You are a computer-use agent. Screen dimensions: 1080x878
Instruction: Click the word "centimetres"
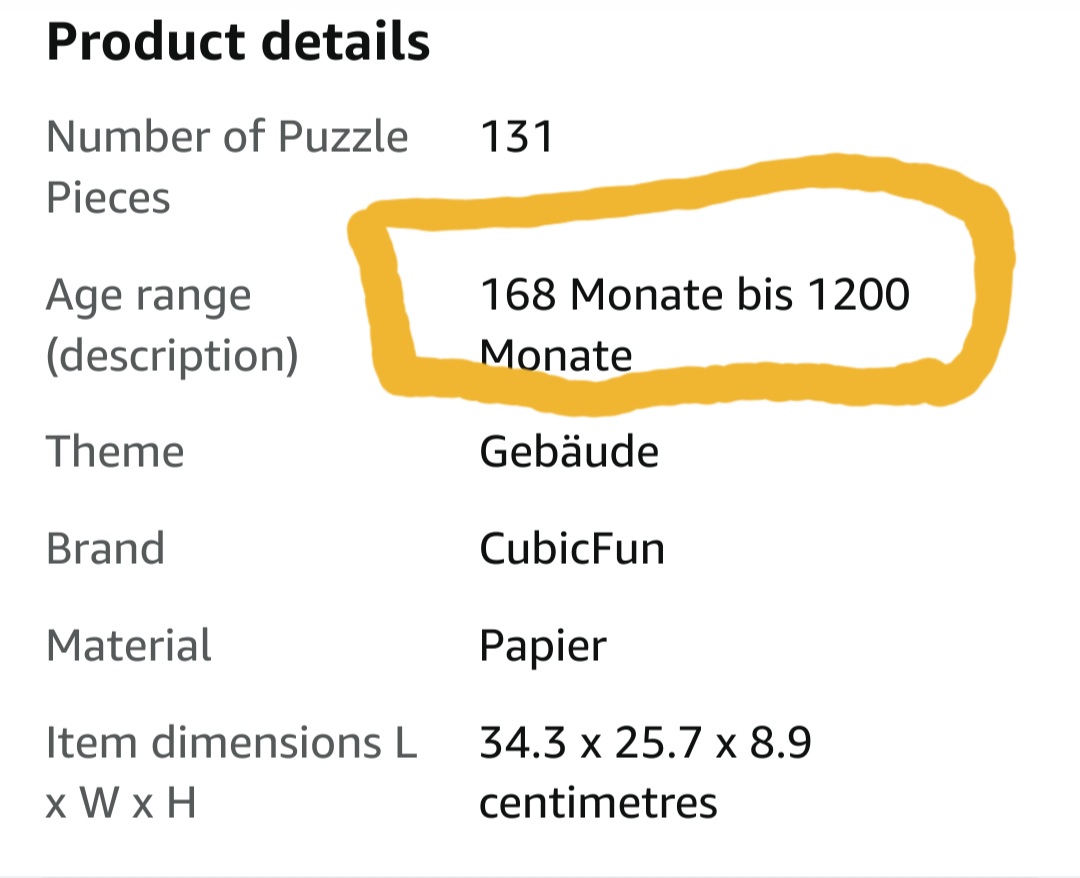(x=598, y=802)
